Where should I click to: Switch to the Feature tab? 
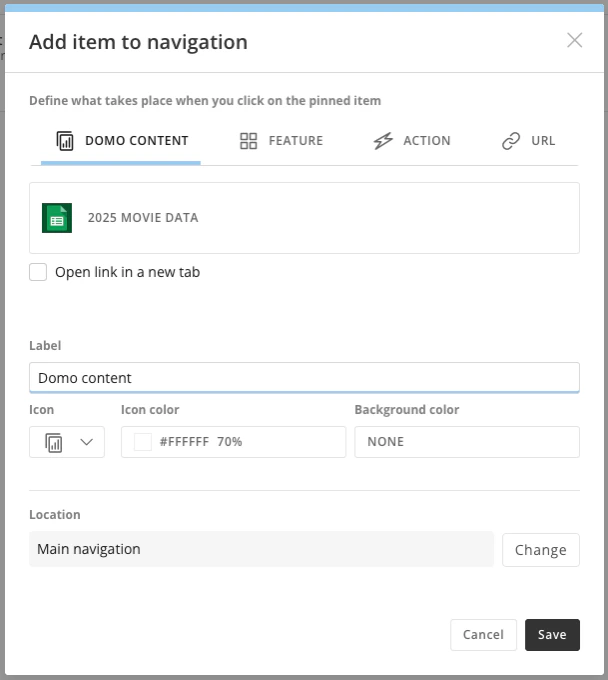[281, 141]
